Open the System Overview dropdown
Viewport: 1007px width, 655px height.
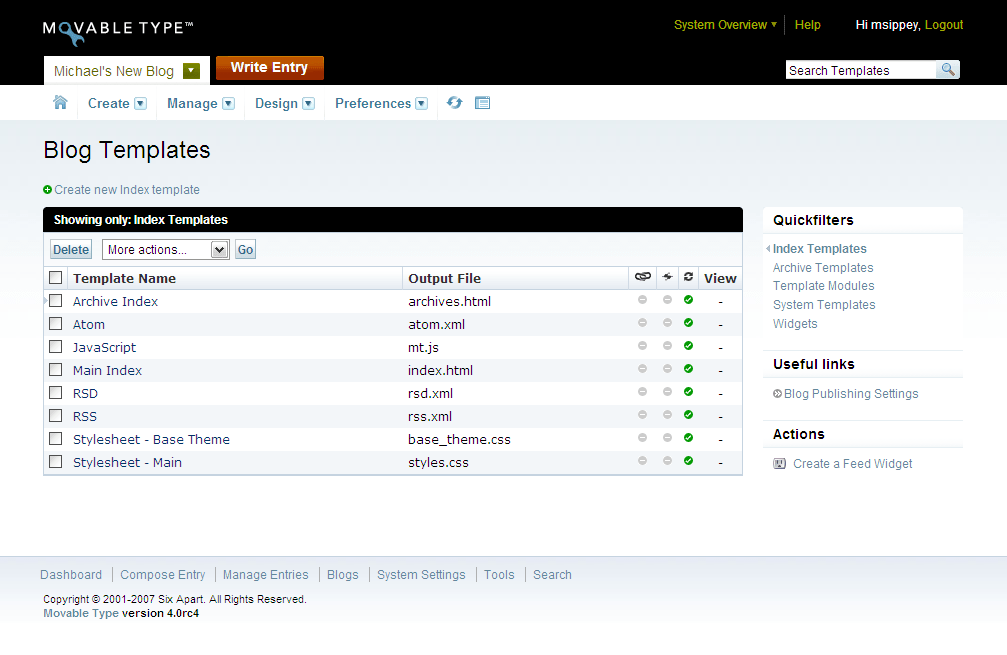tap(725, 25)
